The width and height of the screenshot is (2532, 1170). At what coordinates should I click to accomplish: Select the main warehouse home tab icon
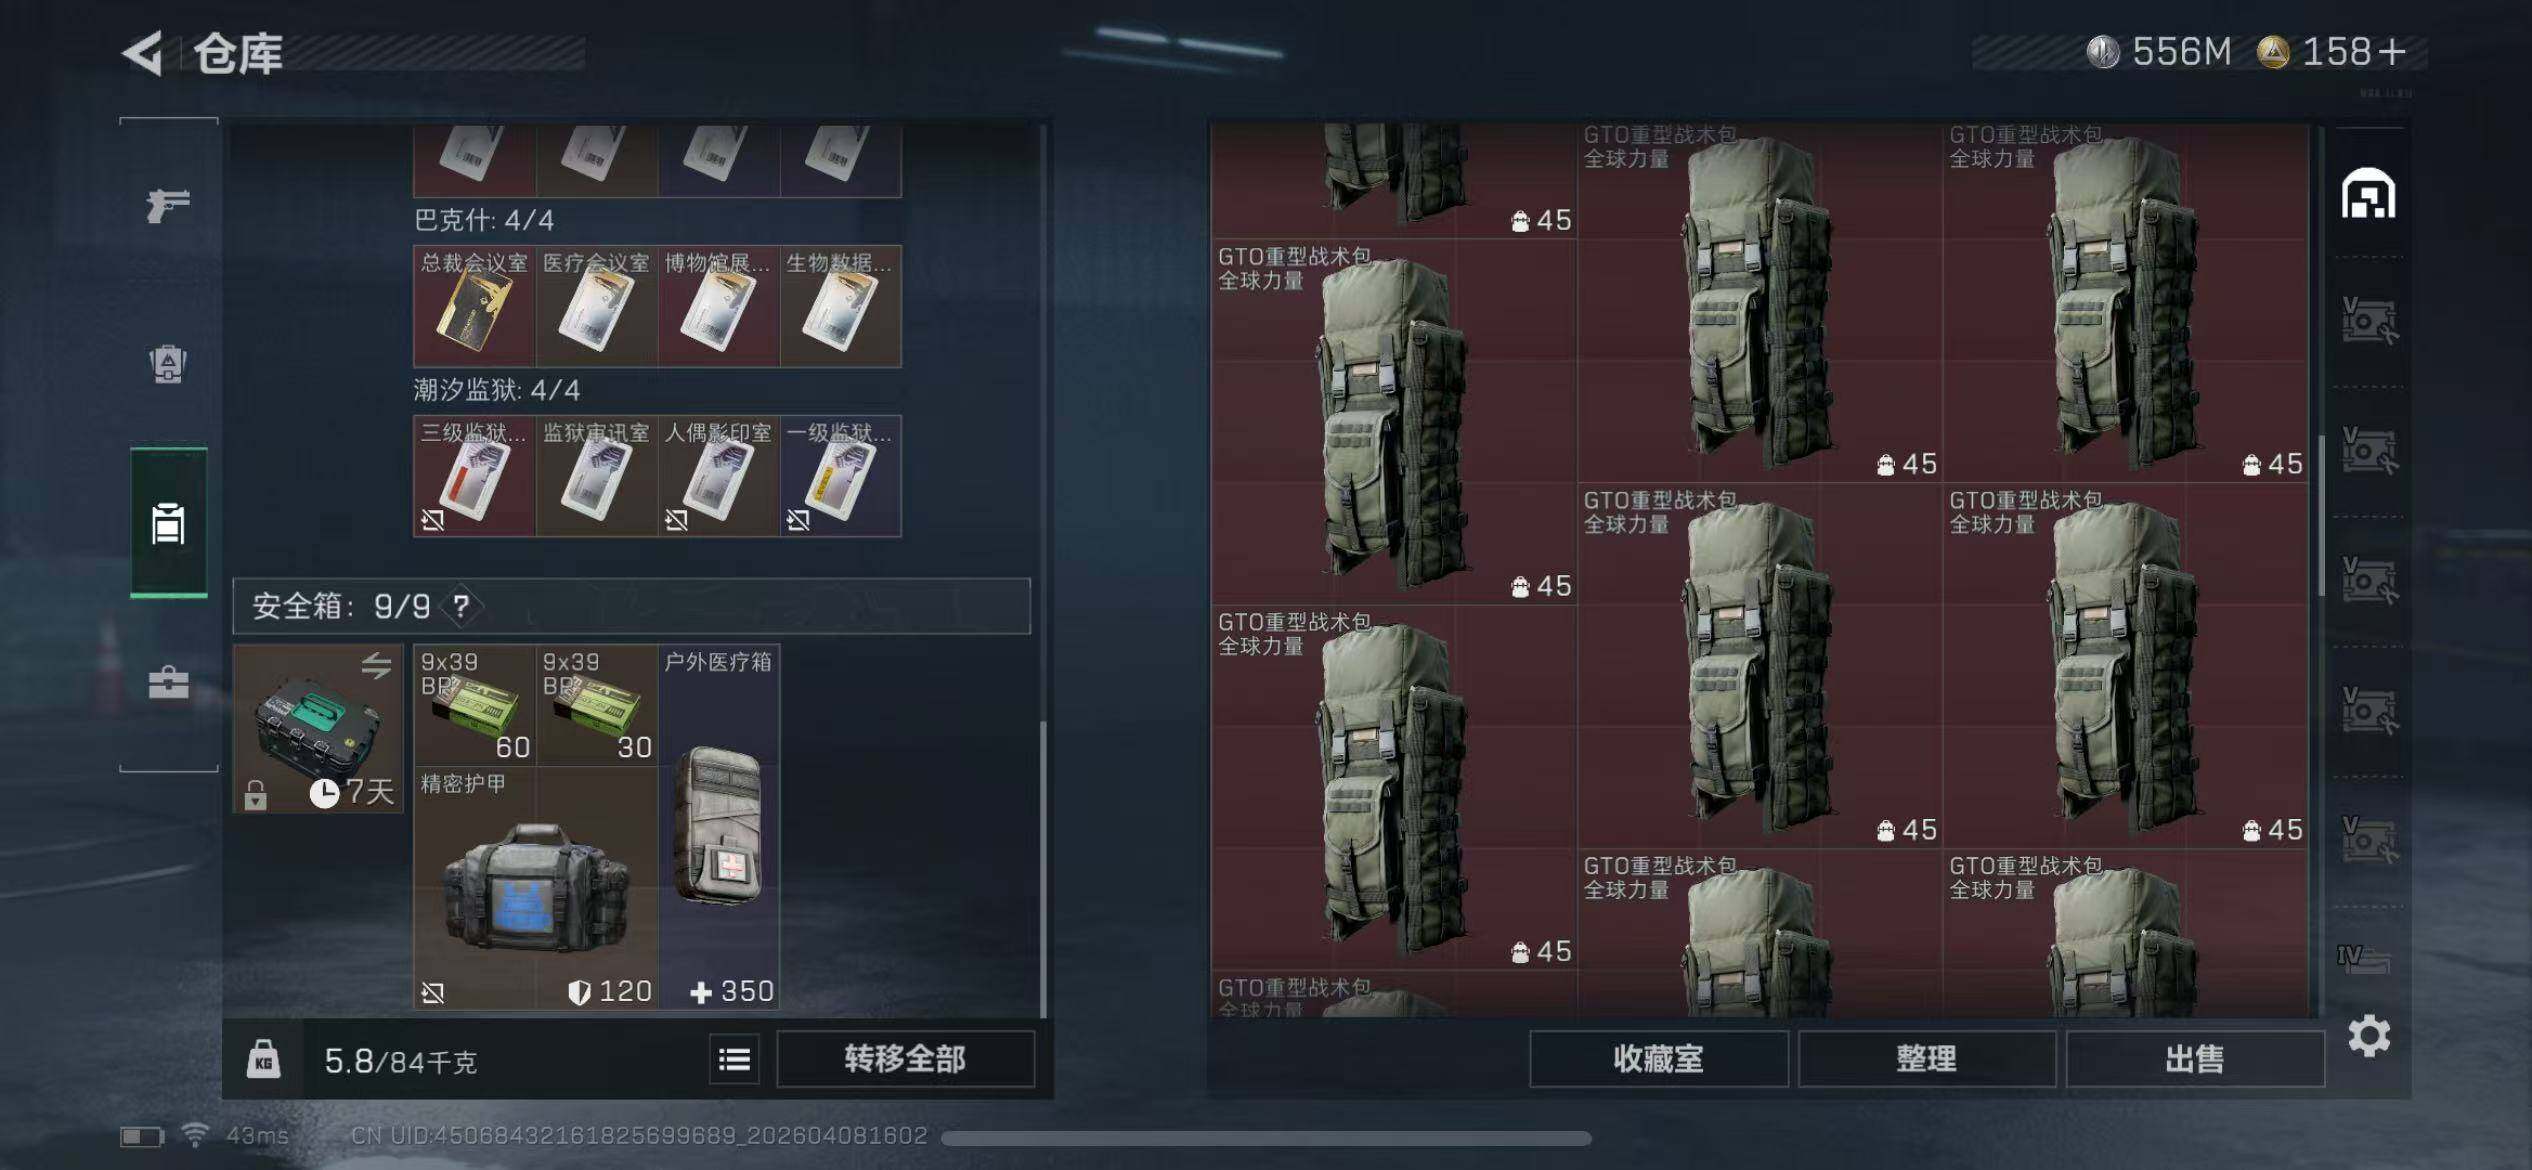[x=2368, y=194]
